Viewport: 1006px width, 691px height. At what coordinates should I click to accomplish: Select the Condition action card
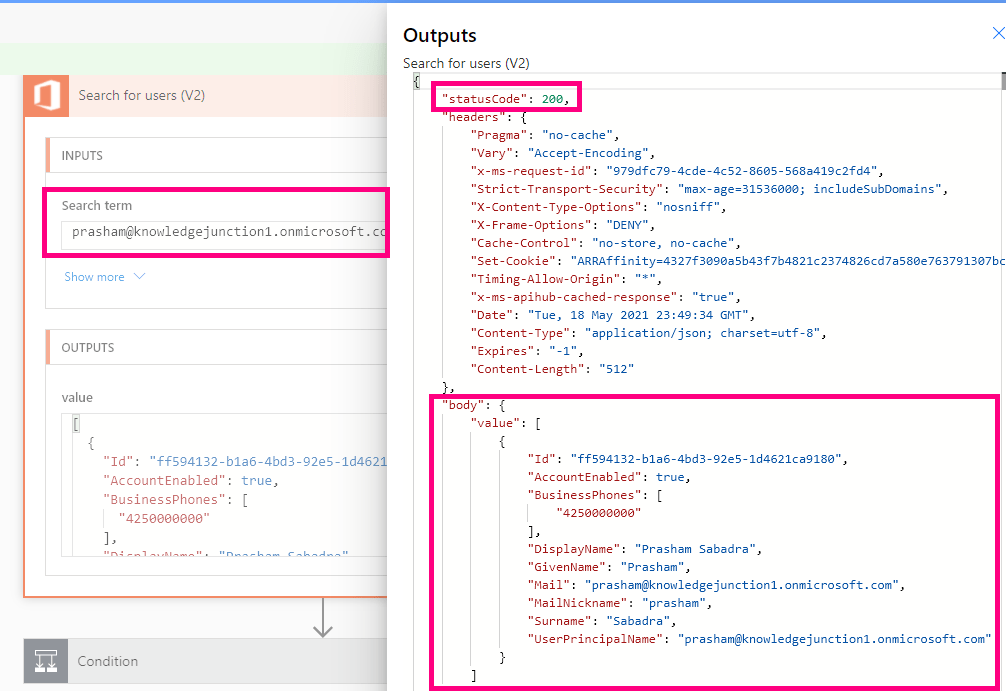tap(200, 661)
